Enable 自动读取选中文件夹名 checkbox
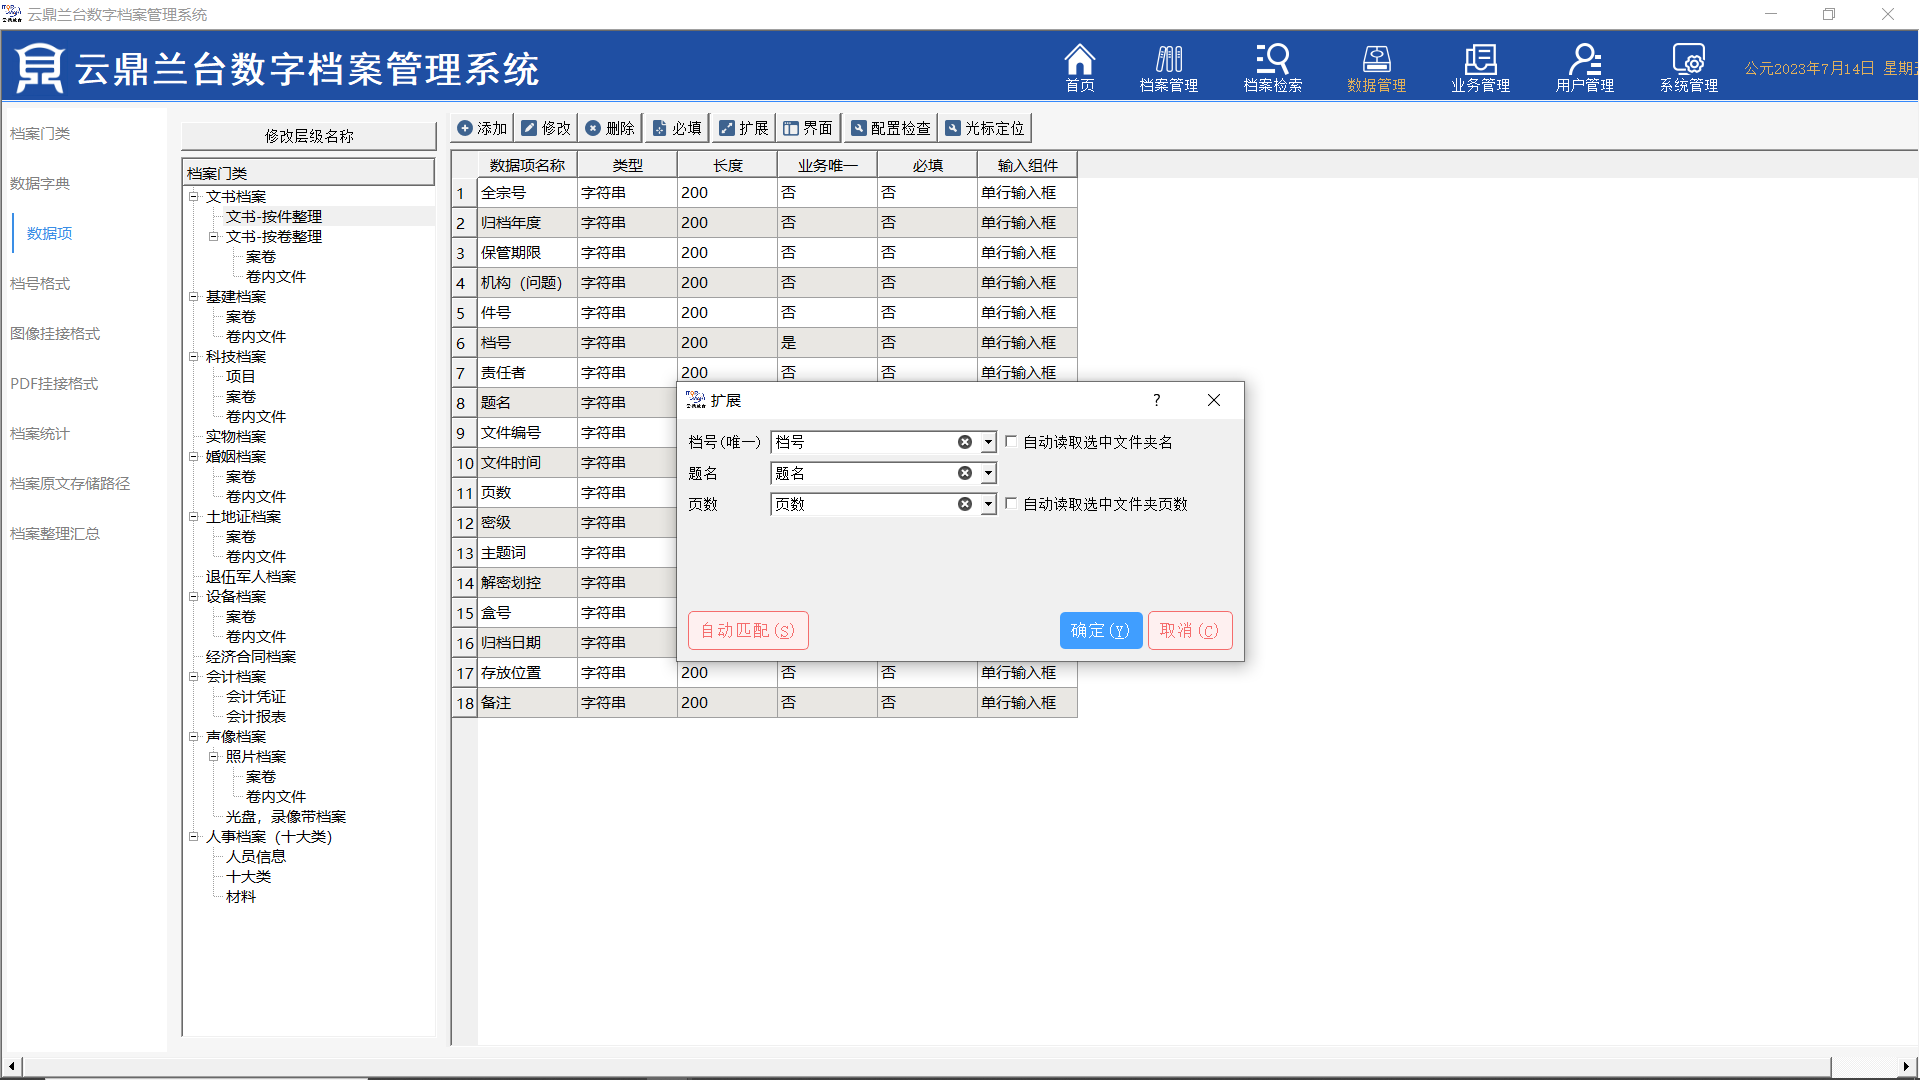 [x=1011, y=441]
